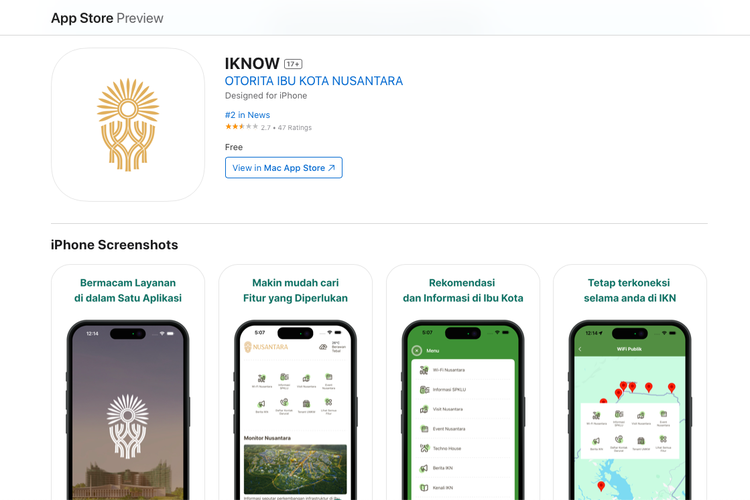Open the fourth screenshot Tetap terkoneksi
The width and height of the screenshot is (750, 500).
630,383
